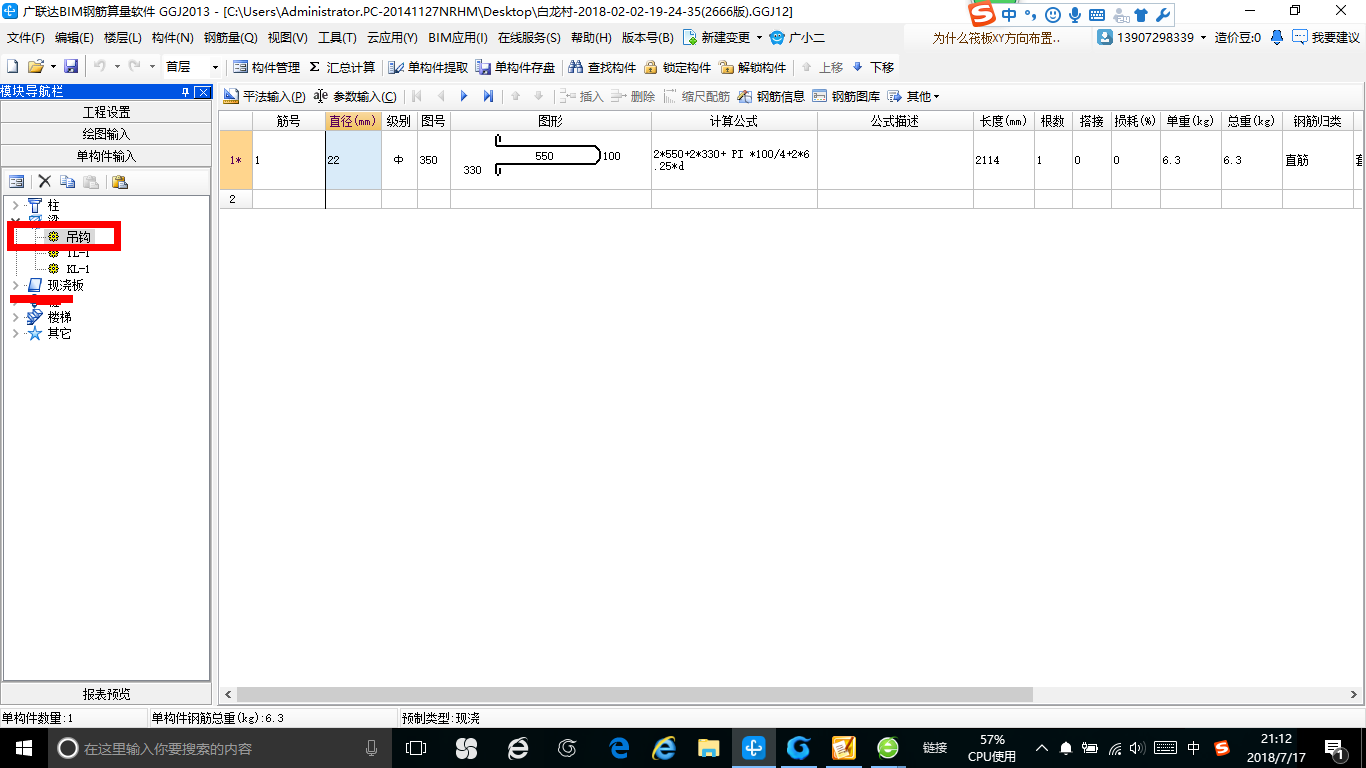
Task: Go to next record arrow
Action: [x=464, y=97]
